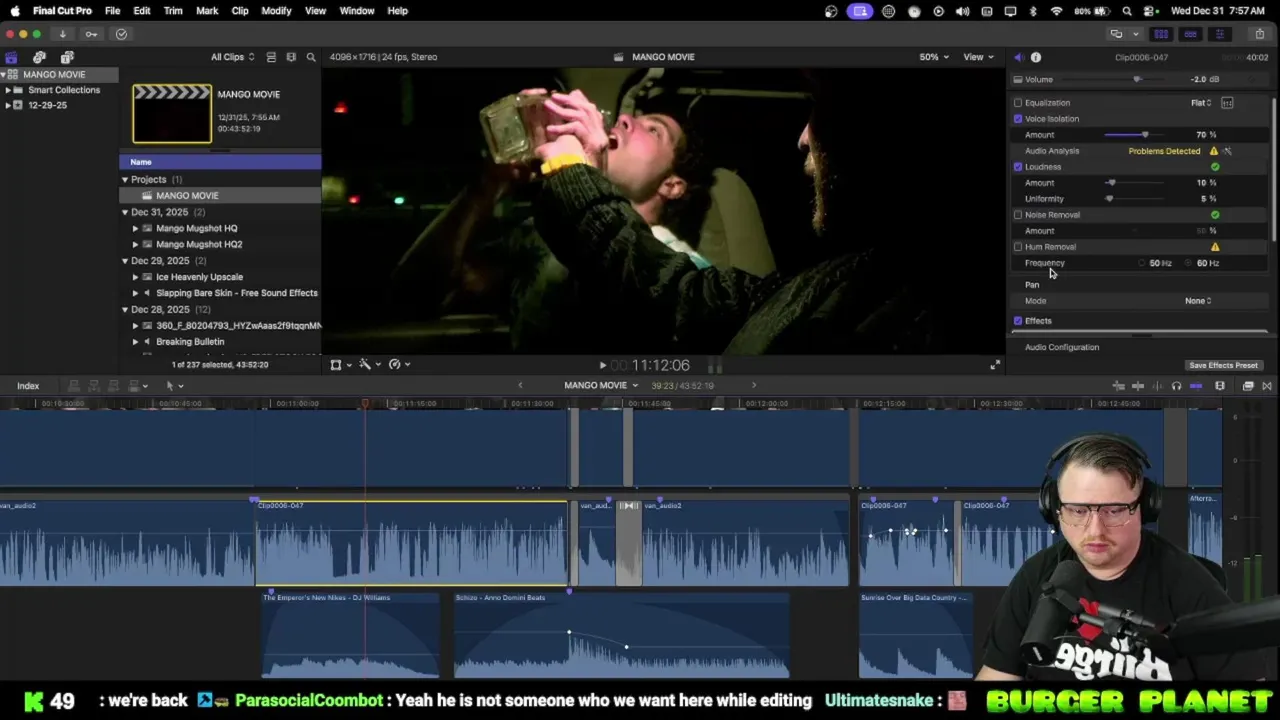Open the timeline Select tool dropdown
The width and height of the screenshot is (1280, 720).
click(174, 386)
